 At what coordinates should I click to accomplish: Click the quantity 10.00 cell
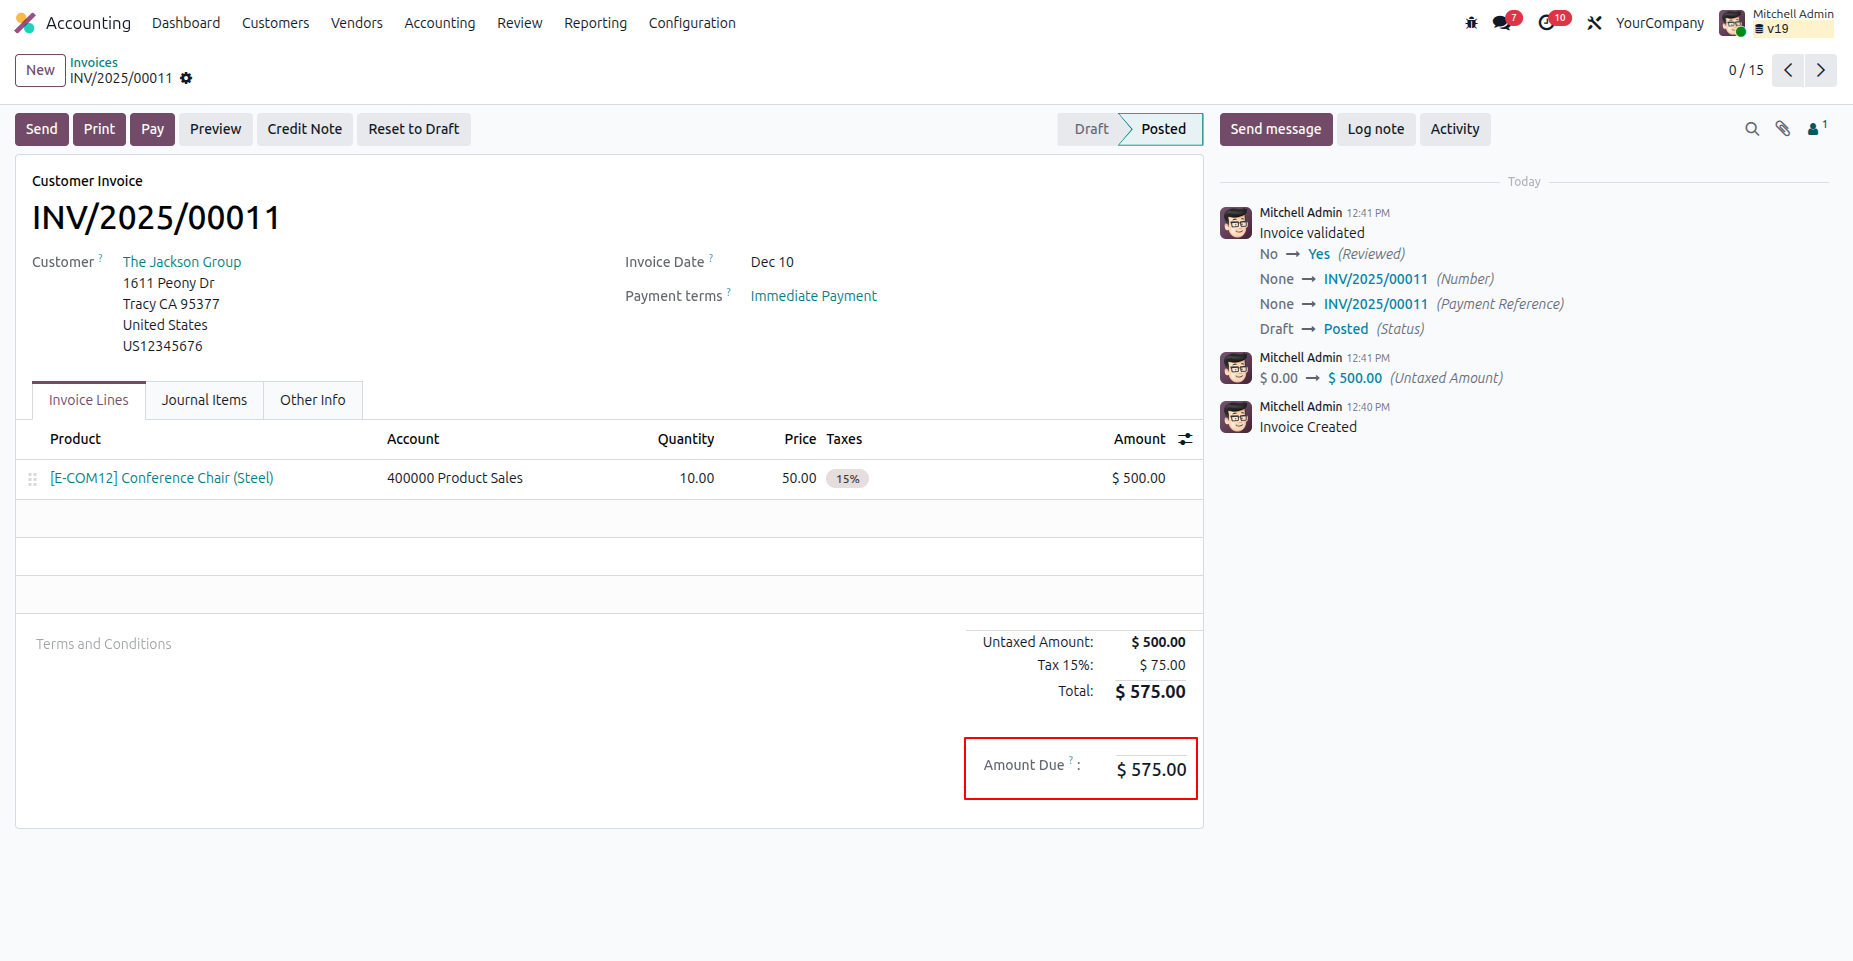point(697,478)
